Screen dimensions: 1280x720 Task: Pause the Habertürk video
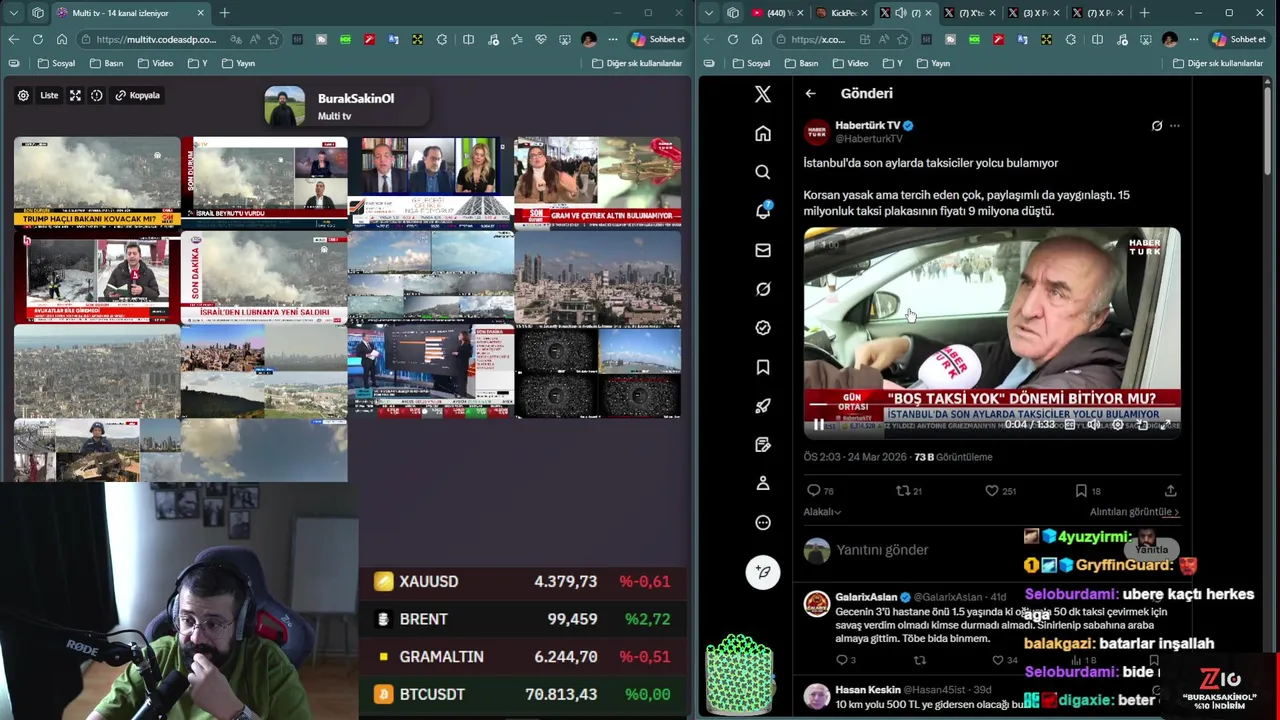click(818, 425)
